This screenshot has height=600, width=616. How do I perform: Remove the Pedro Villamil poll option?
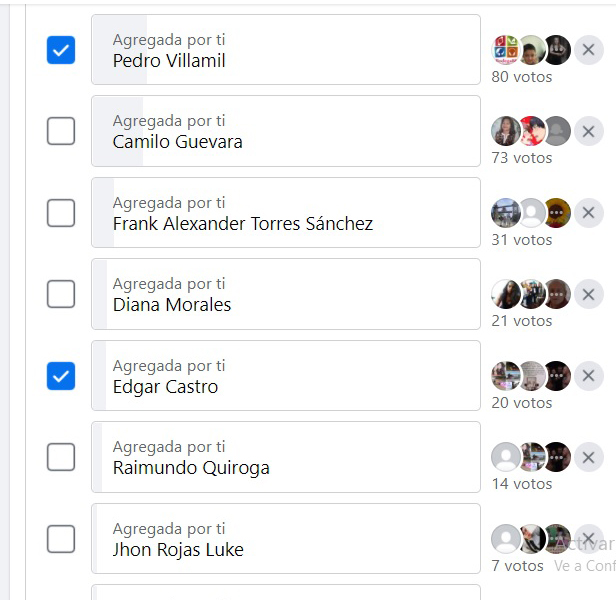(x=588, y=50)
